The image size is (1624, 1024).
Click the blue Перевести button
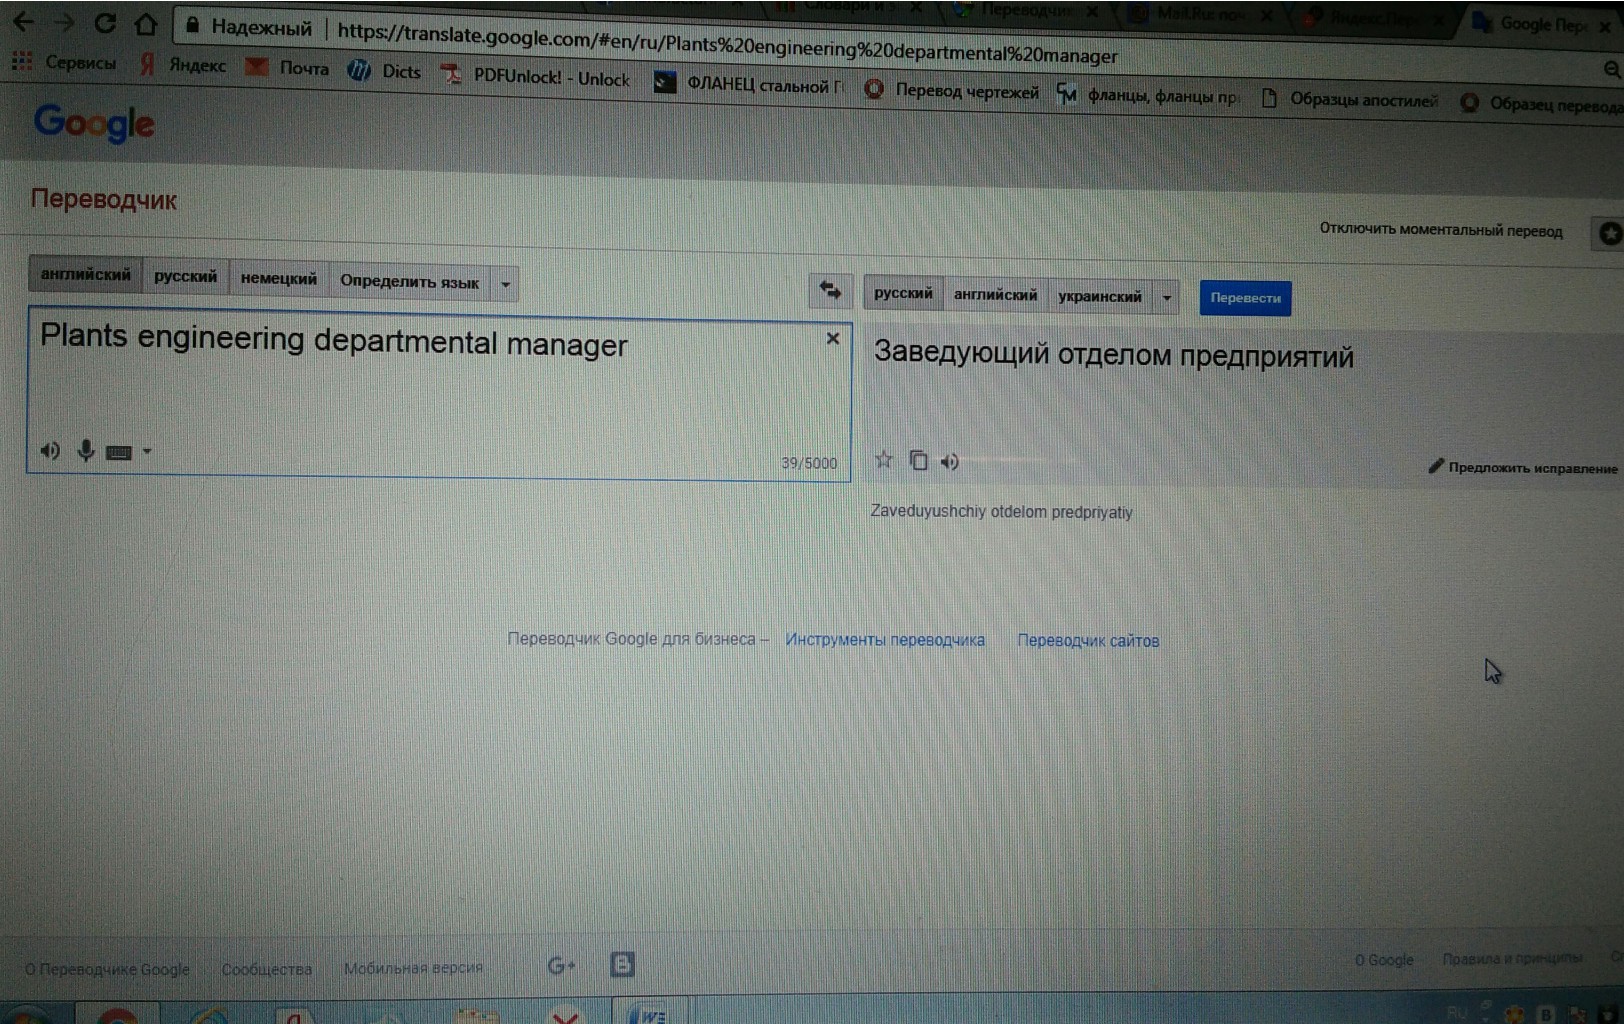[x=1245, y=298]
